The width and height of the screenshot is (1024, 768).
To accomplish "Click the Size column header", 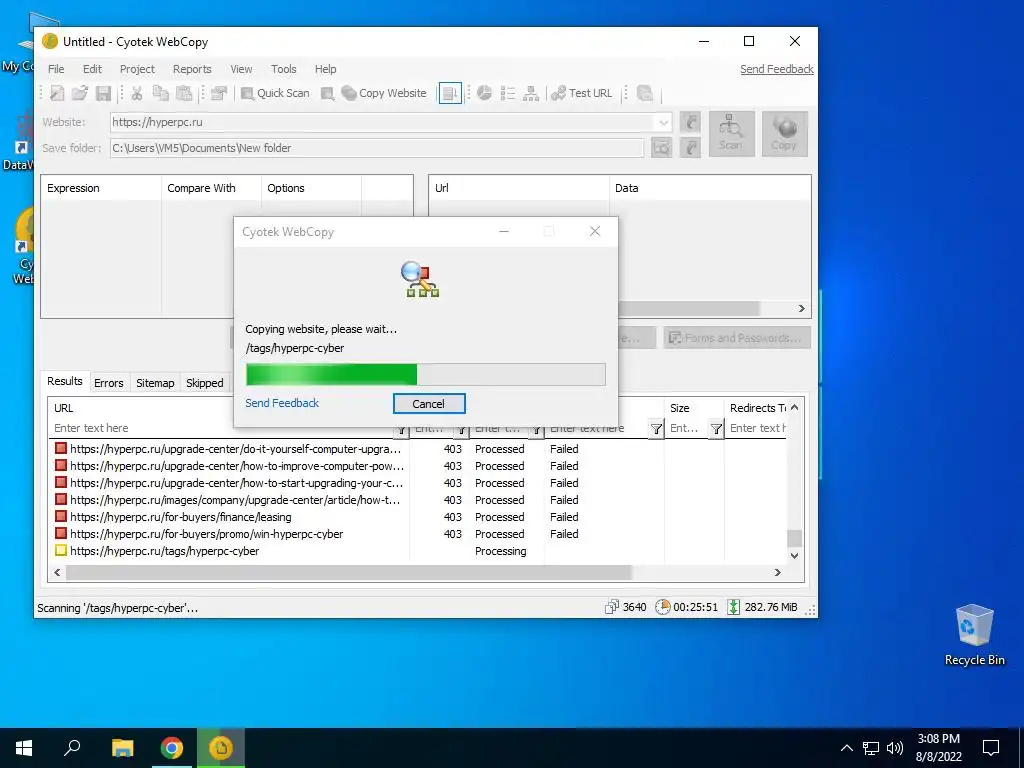I will pos(694,408).
